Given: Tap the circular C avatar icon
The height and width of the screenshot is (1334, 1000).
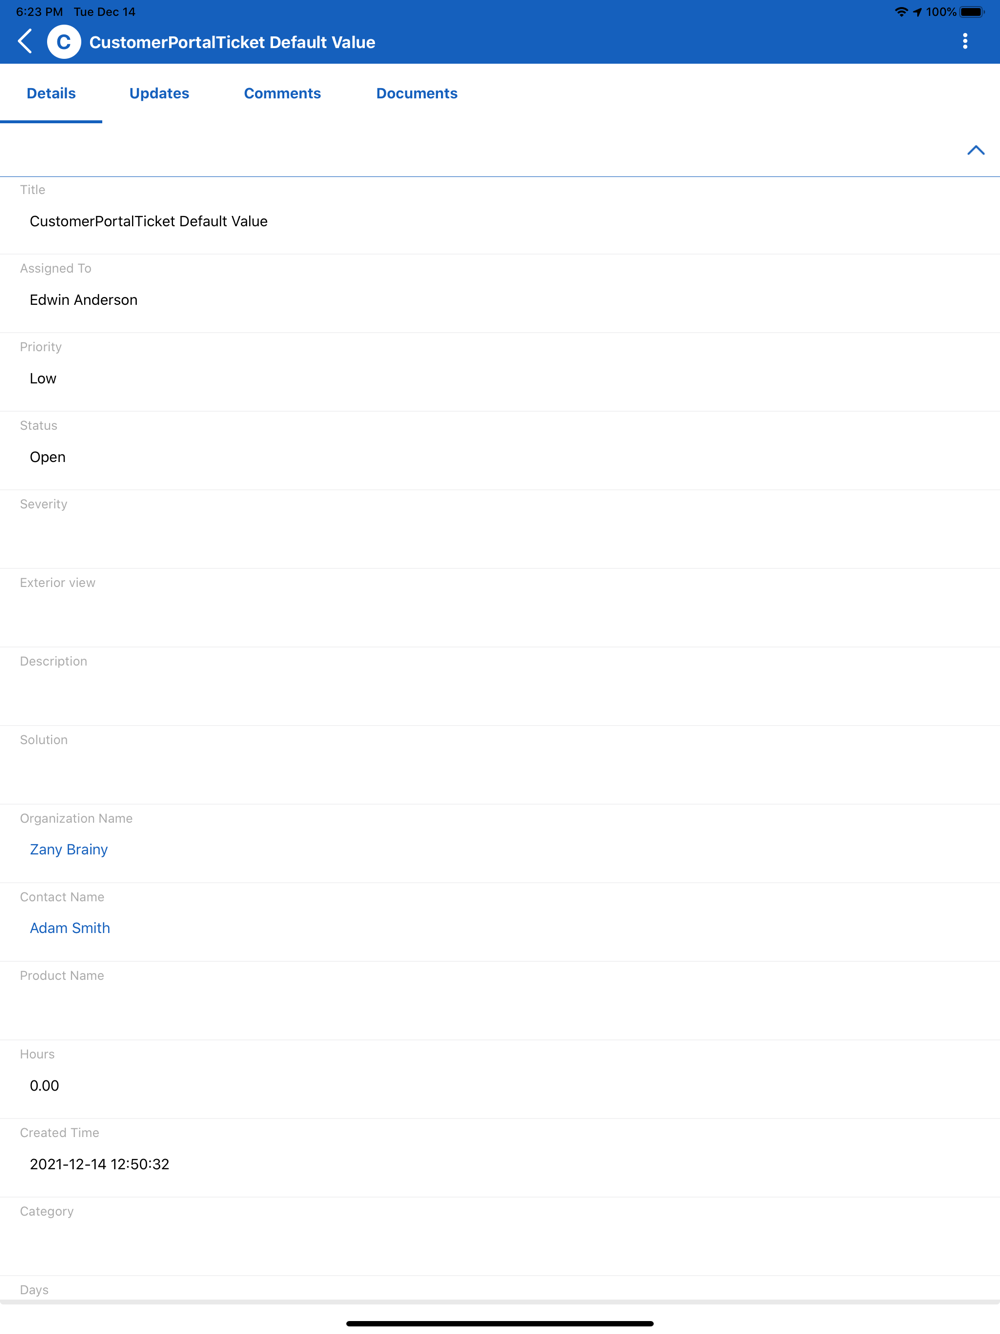Looking at the screenshot, I should pyautogui.click(x=64, y=42).
